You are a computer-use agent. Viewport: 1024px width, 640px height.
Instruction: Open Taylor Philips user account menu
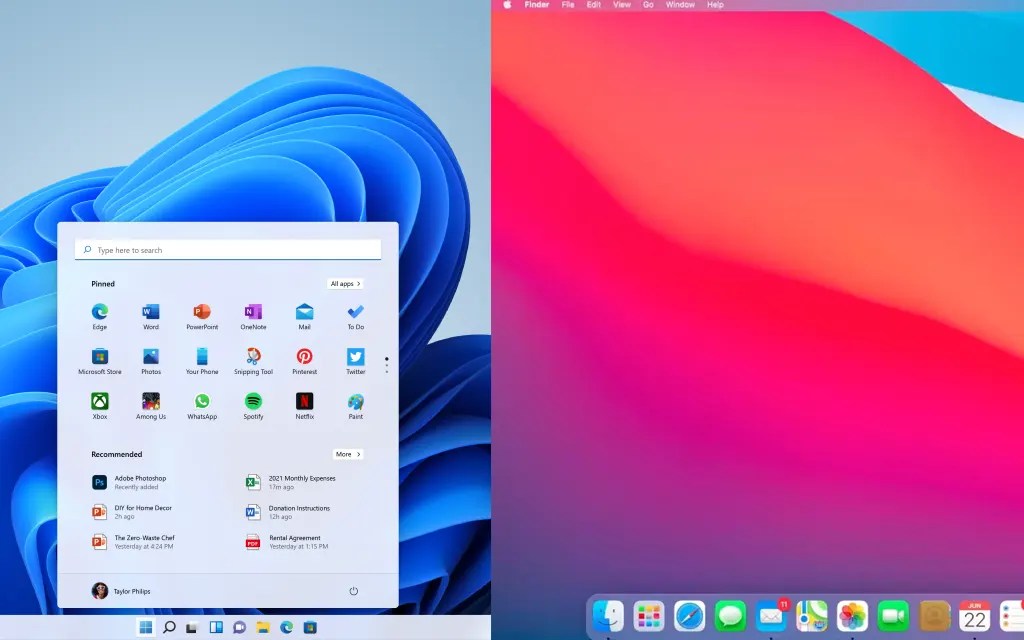click(121, 591)
